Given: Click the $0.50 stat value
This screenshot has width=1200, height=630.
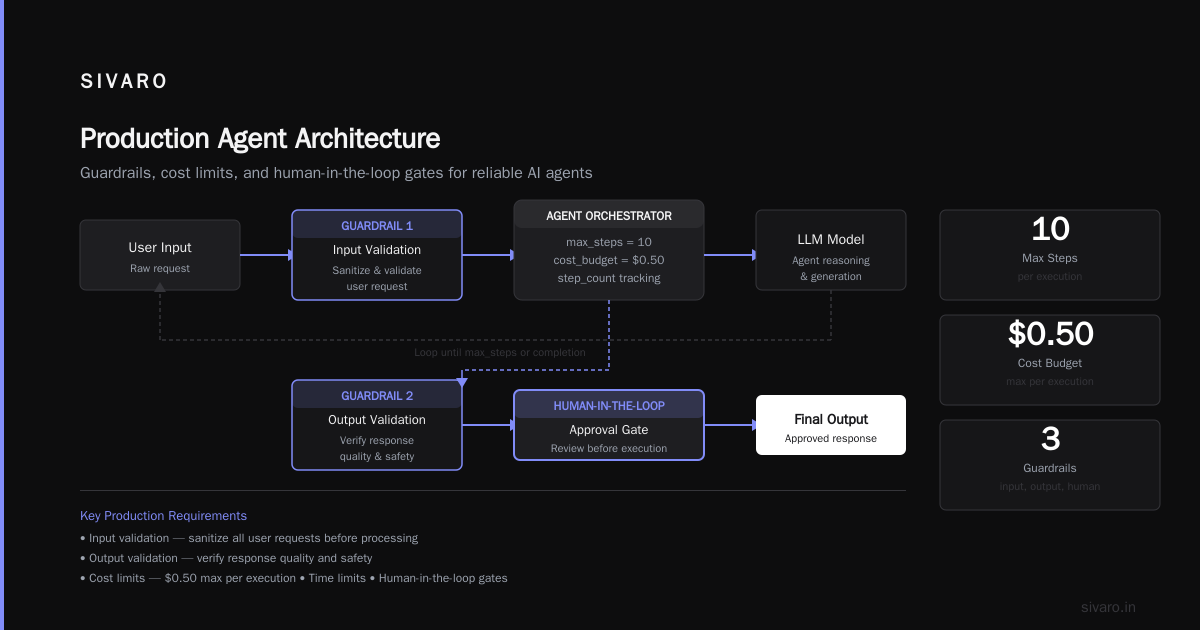Looking at the screenshot, I should pos(1050,333).
